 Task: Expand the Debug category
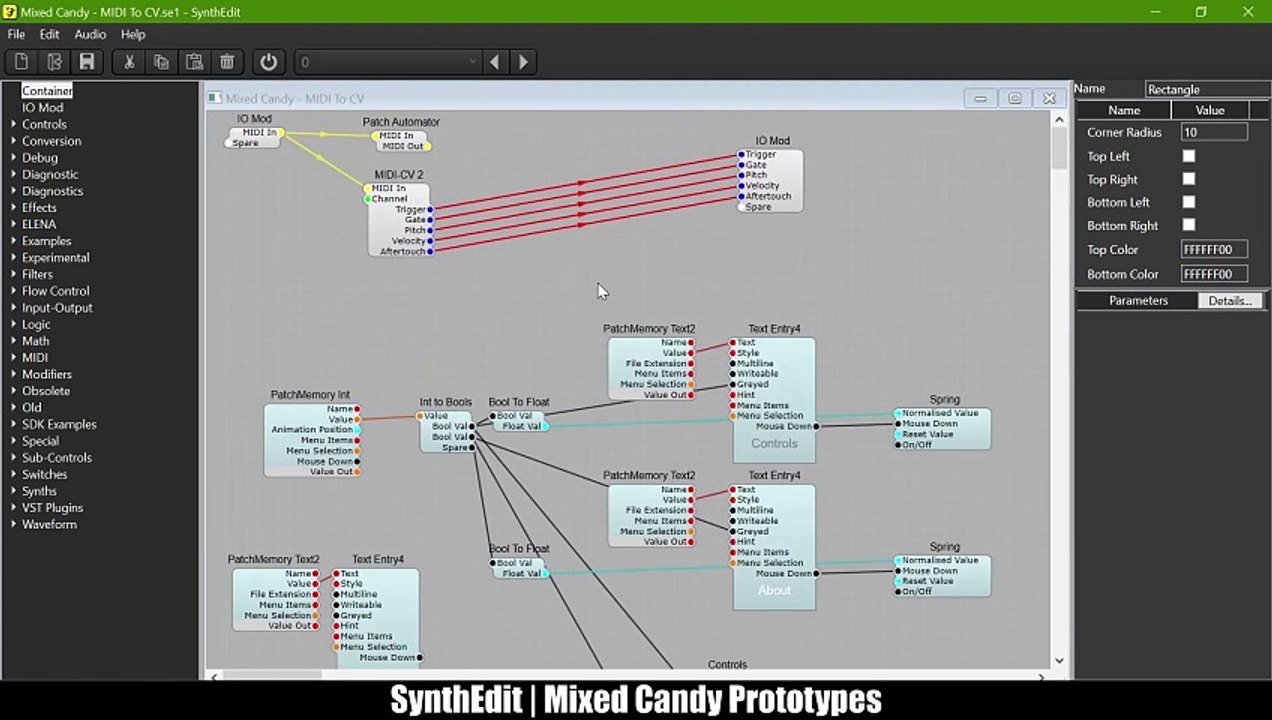[x=13, y=158]
